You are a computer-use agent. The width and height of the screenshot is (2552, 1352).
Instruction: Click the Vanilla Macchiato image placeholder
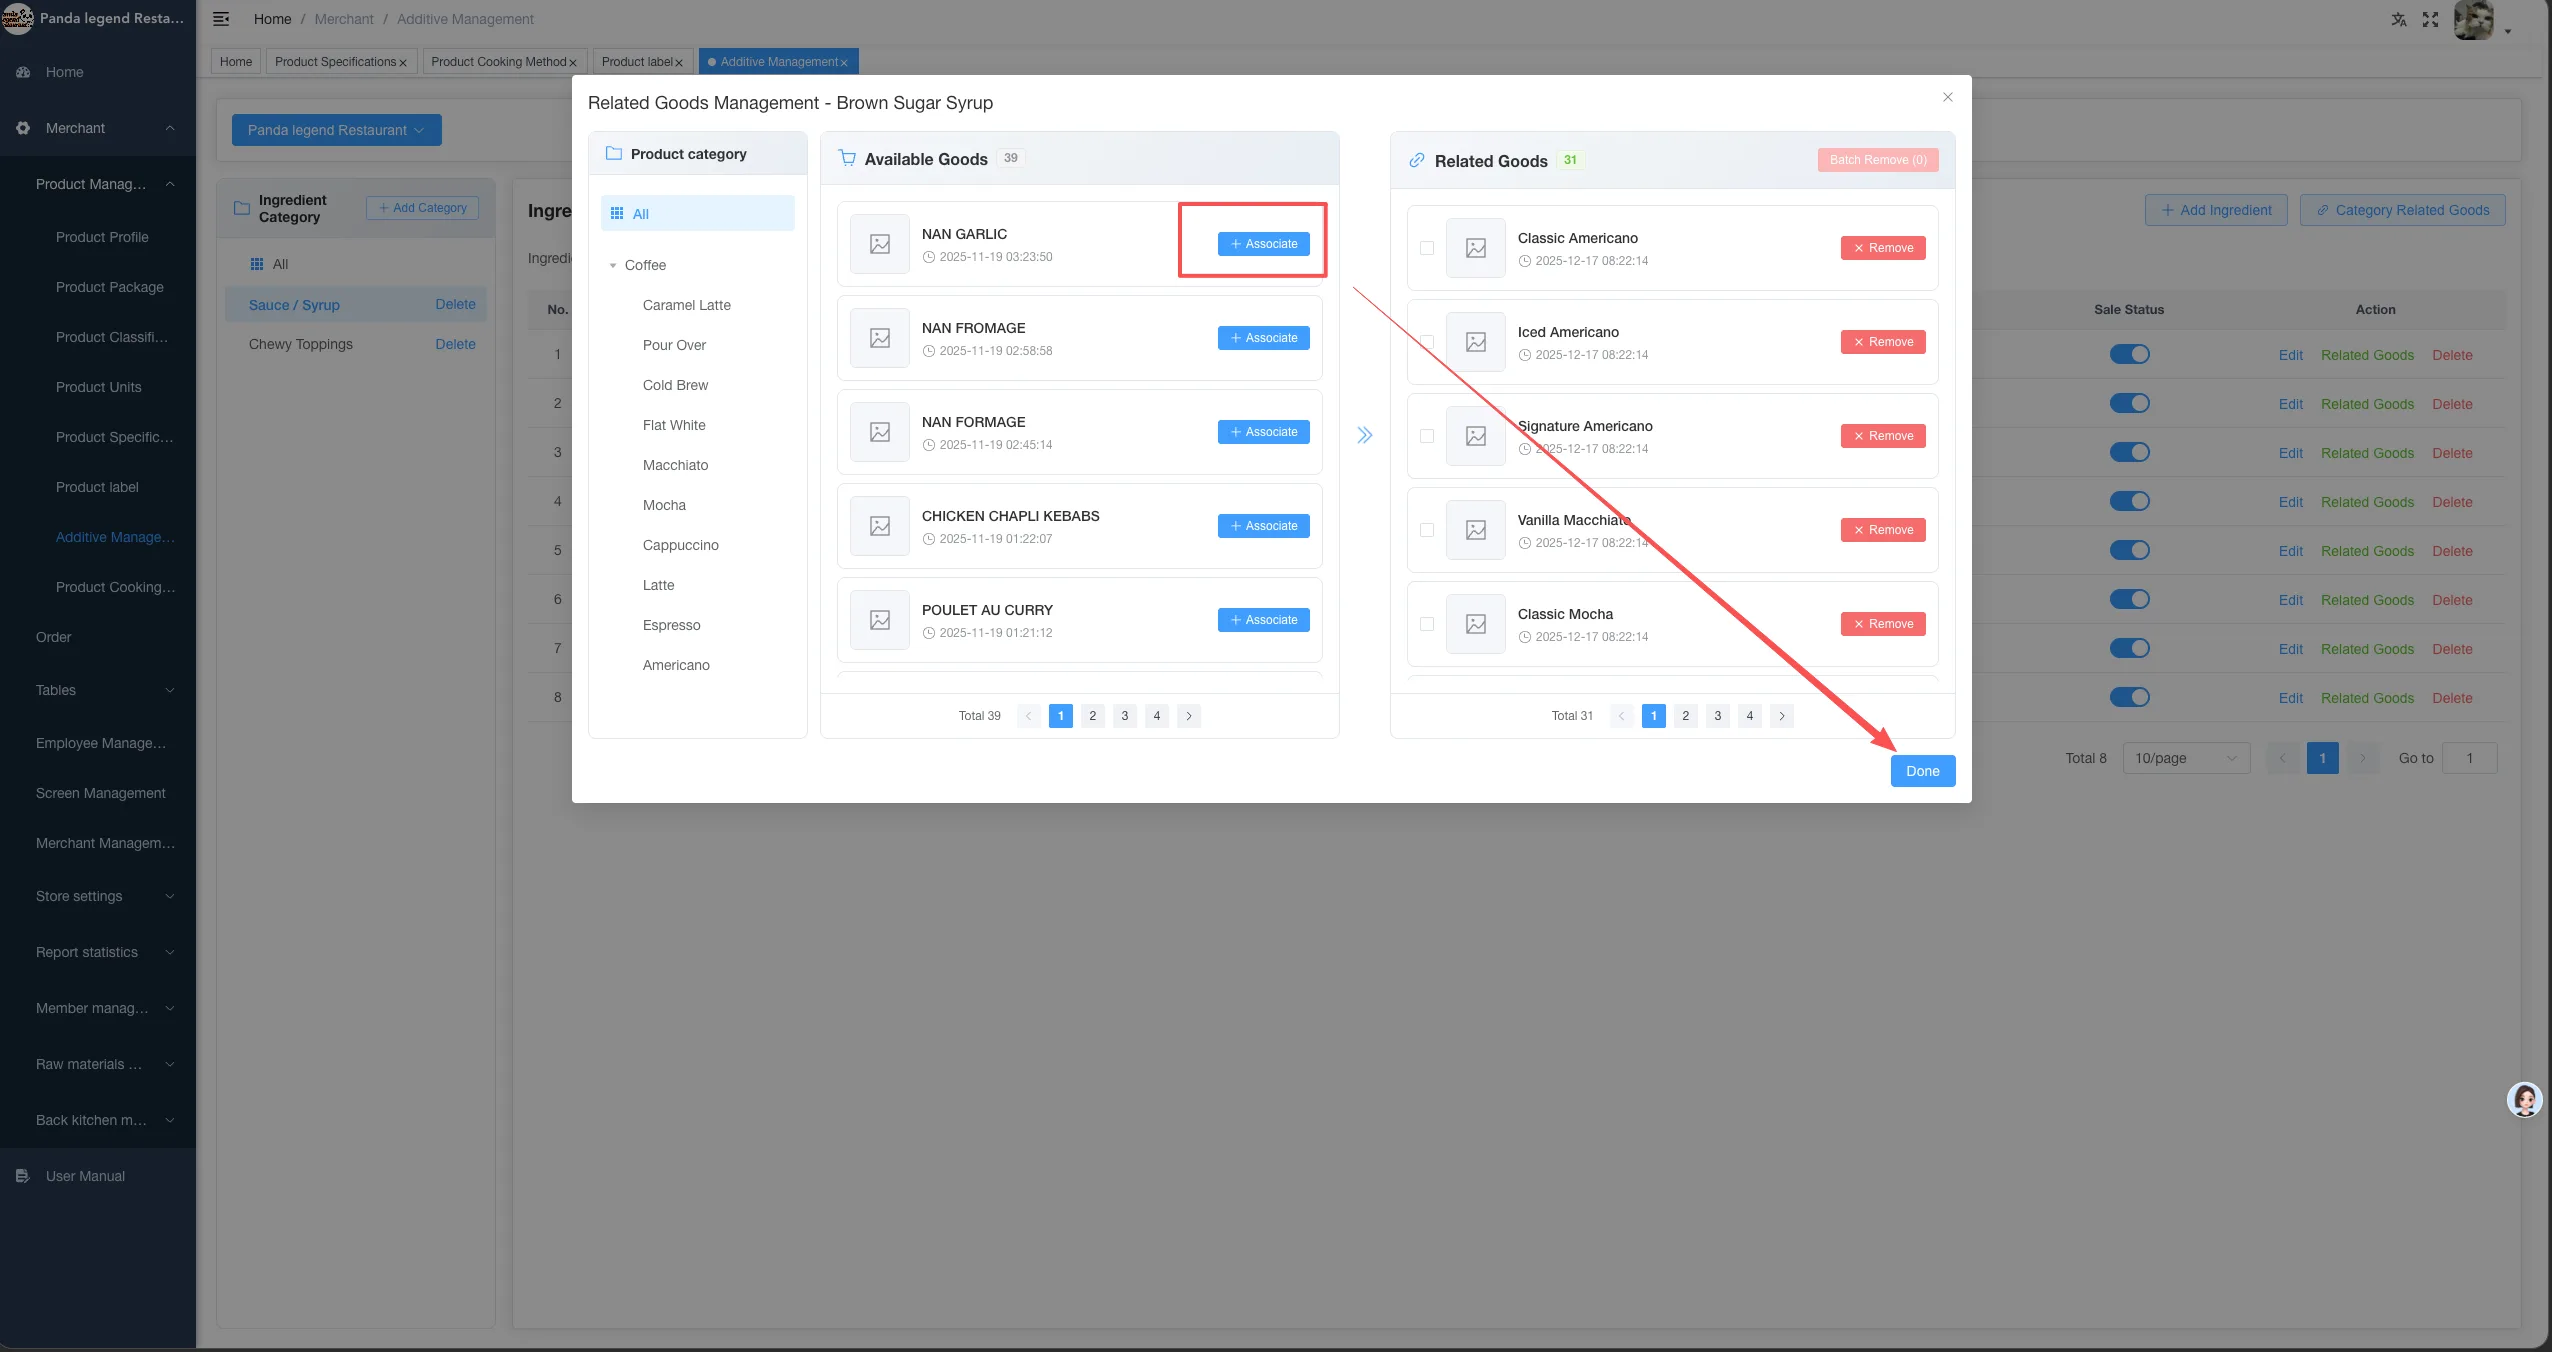(x=1476, y=530)
